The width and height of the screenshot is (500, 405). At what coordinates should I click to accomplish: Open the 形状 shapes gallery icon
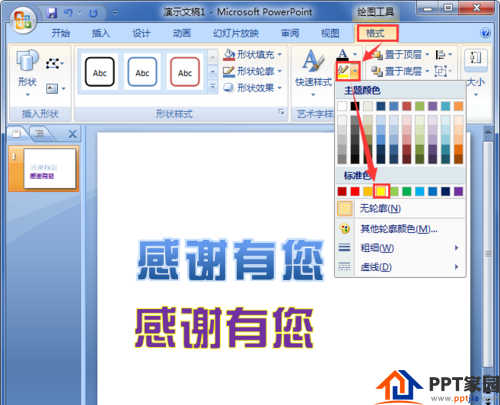point(27,61)
